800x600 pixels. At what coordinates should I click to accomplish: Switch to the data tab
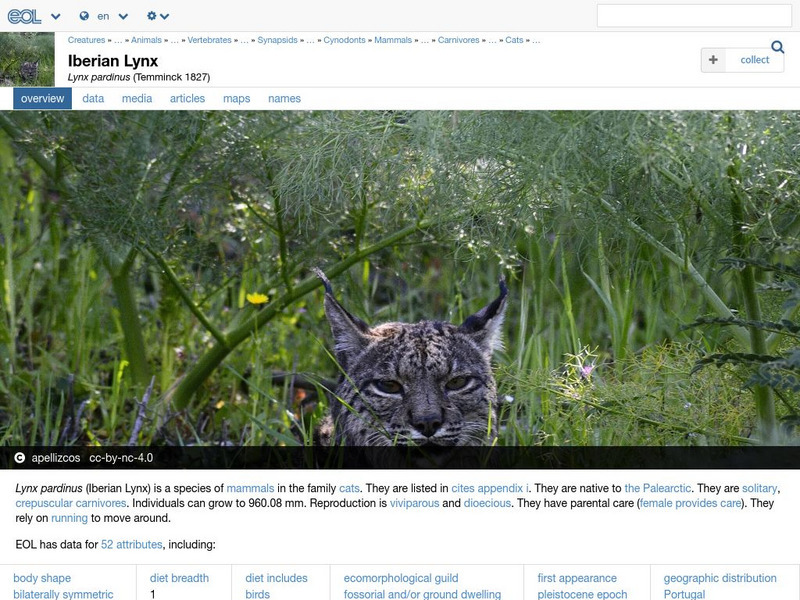coord(93,98)
